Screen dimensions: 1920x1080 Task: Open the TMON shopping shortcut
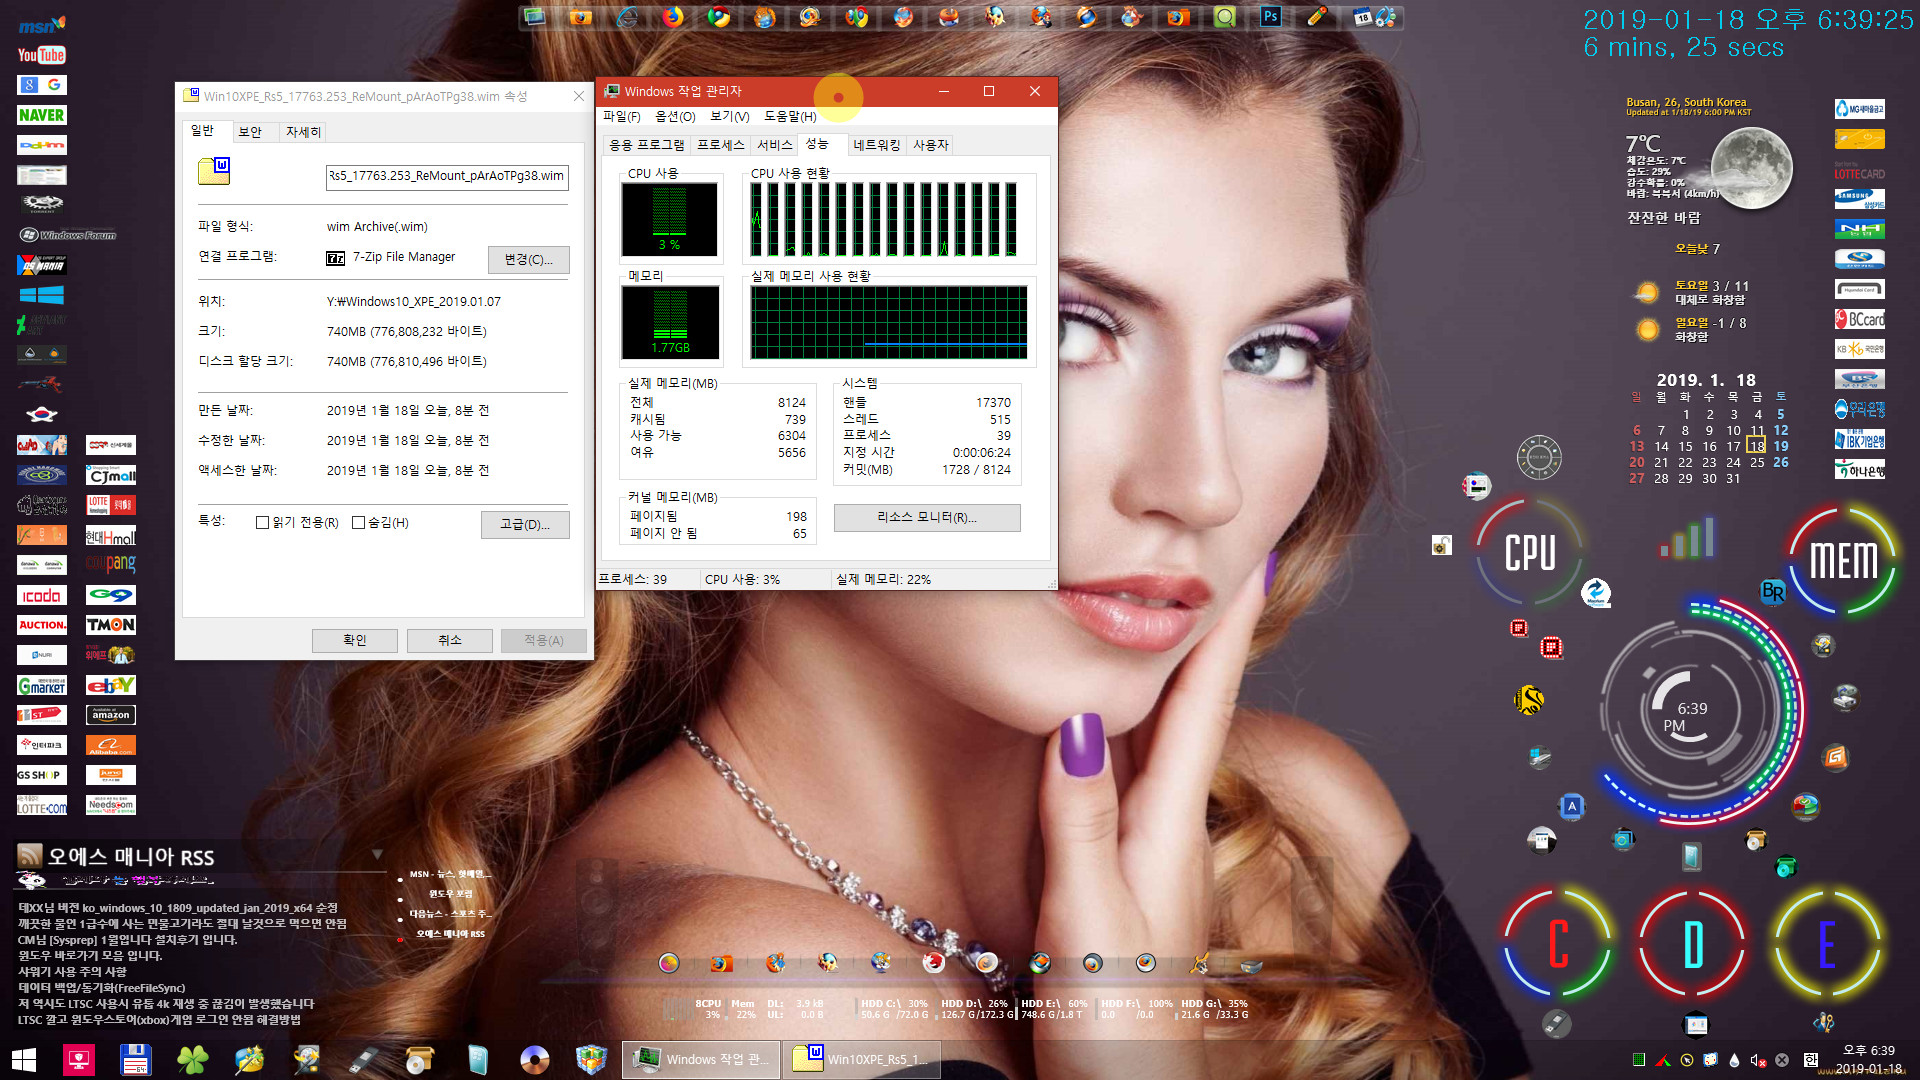point(111,625)
